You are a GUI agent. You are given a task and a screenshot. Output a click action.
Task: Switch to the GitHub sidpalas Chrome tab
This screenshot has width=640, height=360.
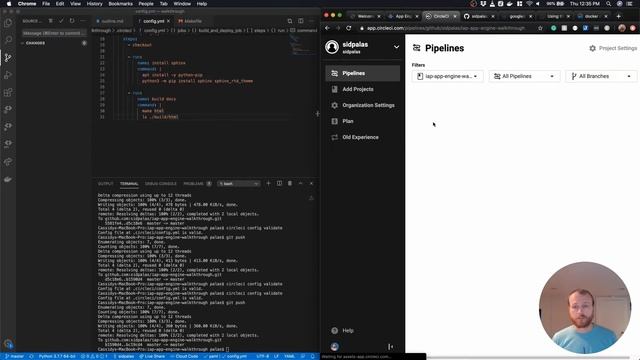[479, 16]
